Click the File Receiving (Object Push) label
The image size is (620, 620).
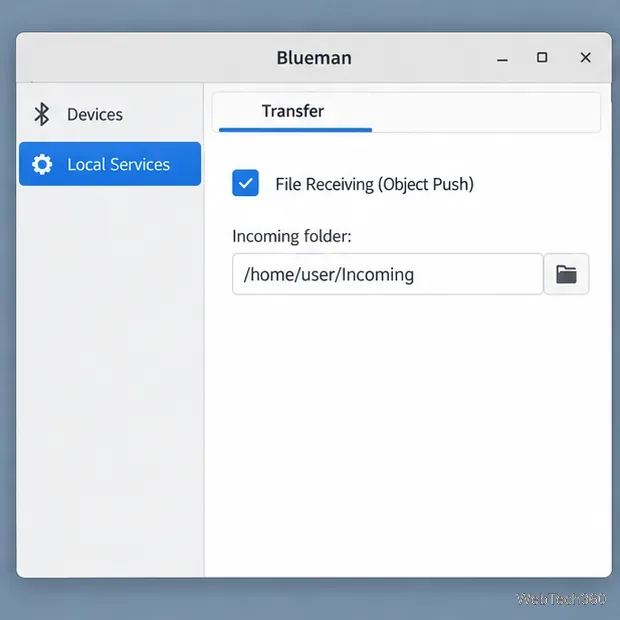coord(374,184)
